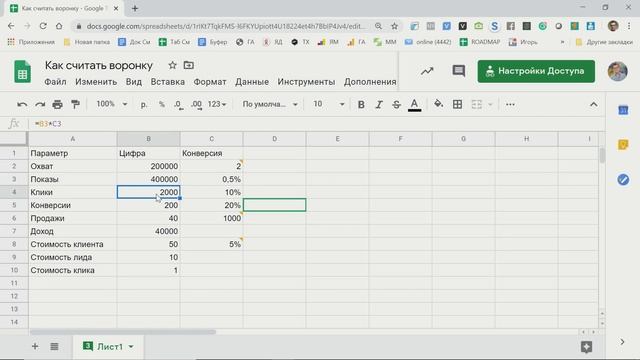Open Tasks in side panel
640x360 pixels.
pos(623,179)
